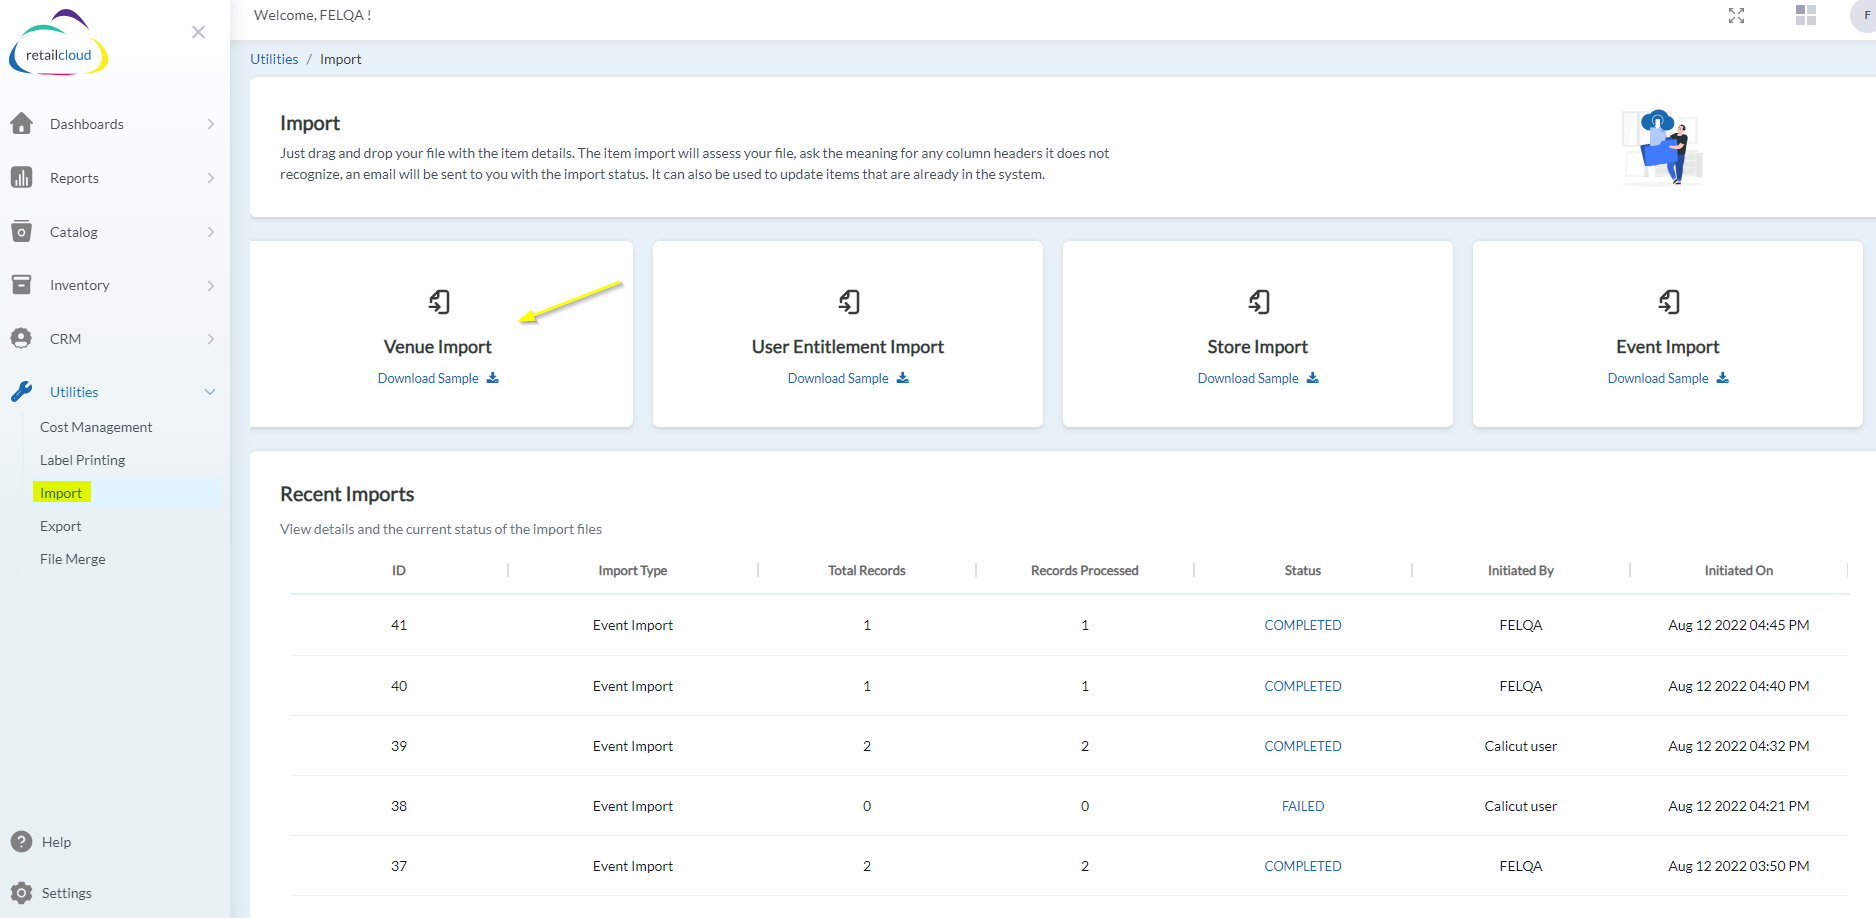Close the sidebar with the X icon
The width and height of the screenshot is (1876, 918).
(x=198, y=32)
